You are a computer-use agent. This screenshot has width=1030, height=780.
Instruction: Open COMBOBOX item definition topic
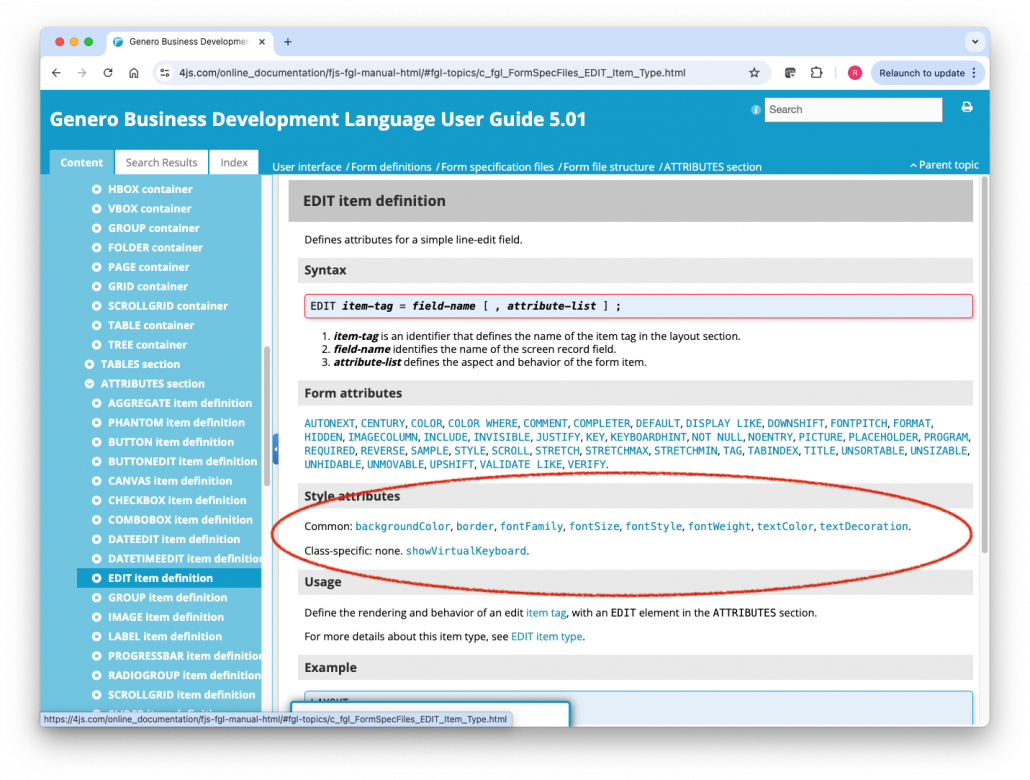click(x=180, y=520)
